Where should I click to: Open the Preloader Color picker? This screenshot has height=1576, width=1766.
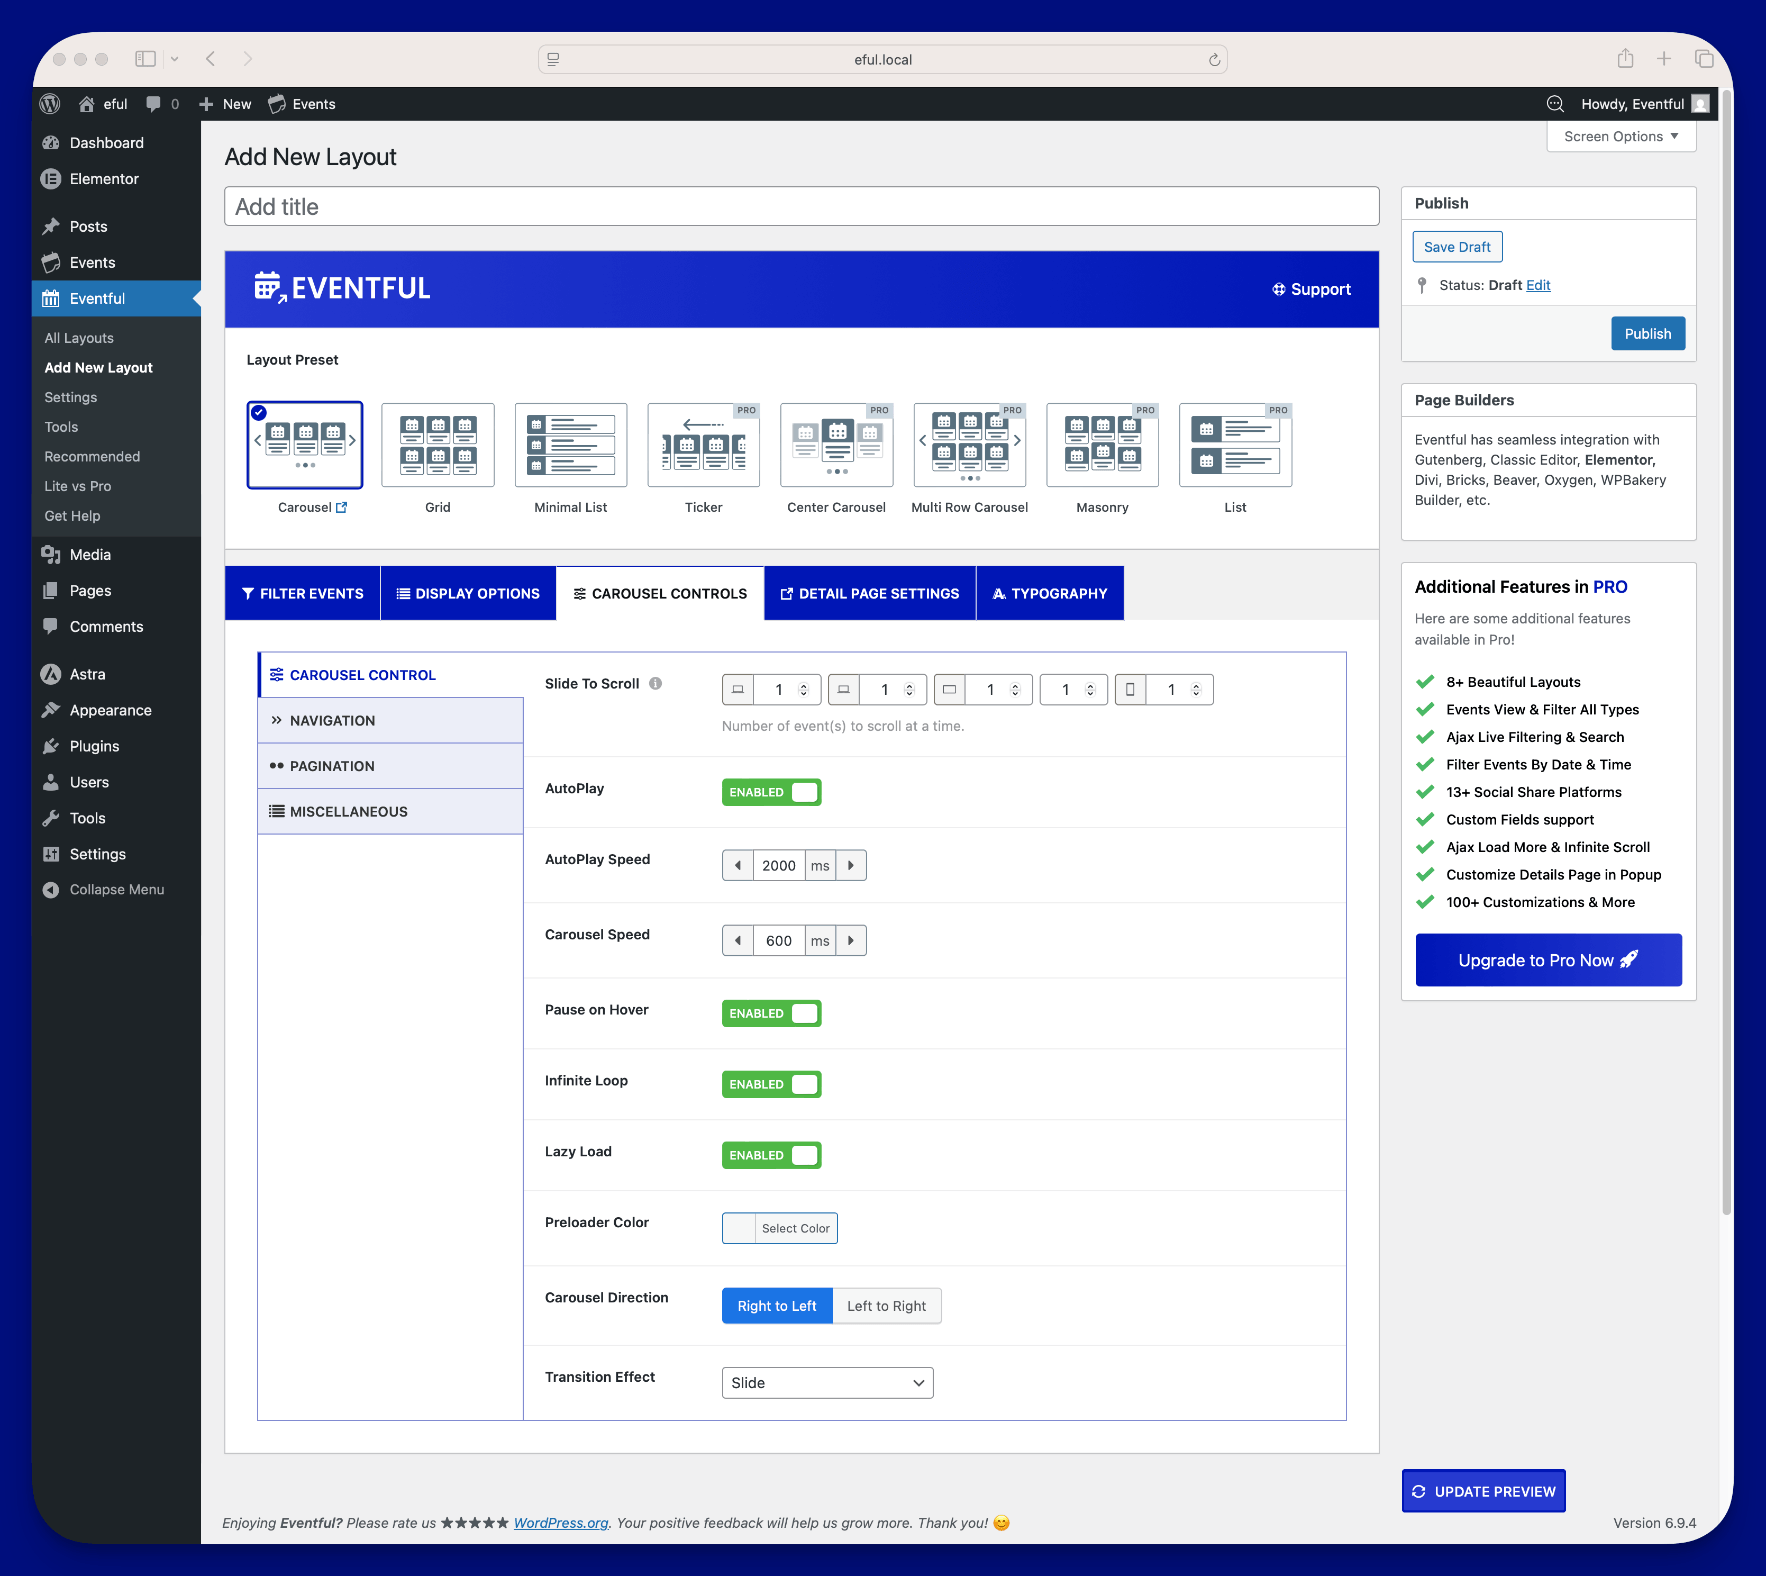click(x=779, y=1228)
